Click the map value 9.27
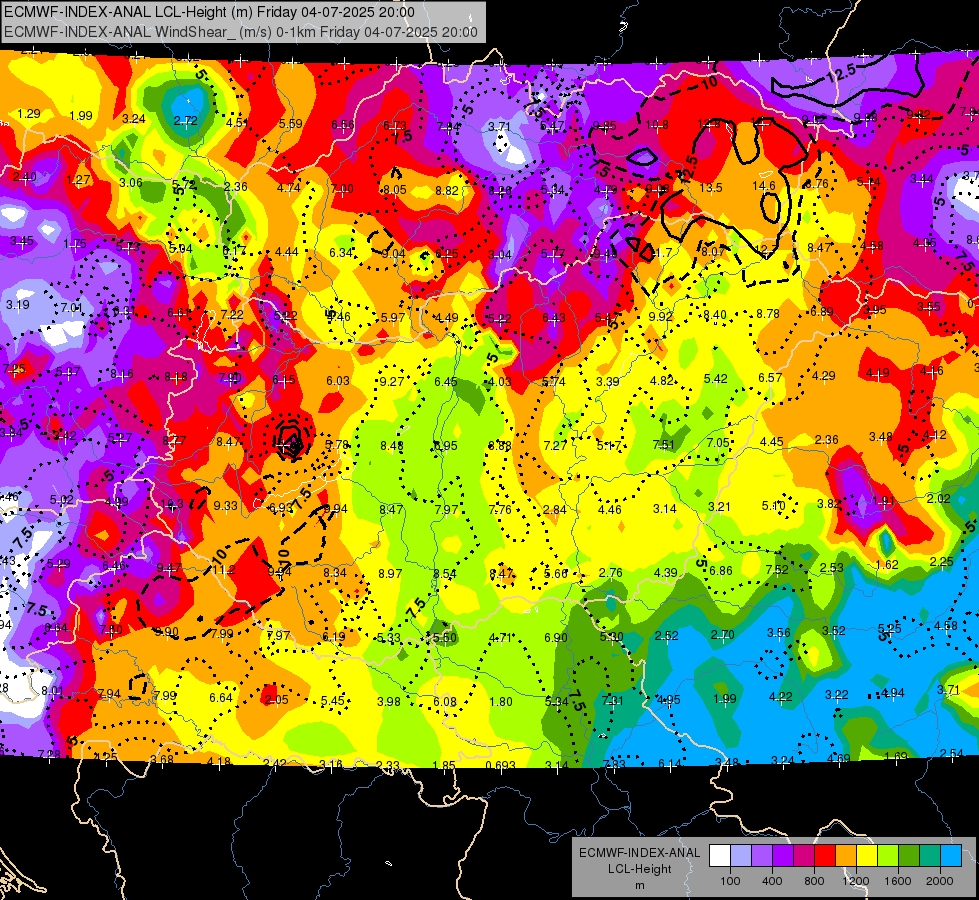 (x=391, y=381)
